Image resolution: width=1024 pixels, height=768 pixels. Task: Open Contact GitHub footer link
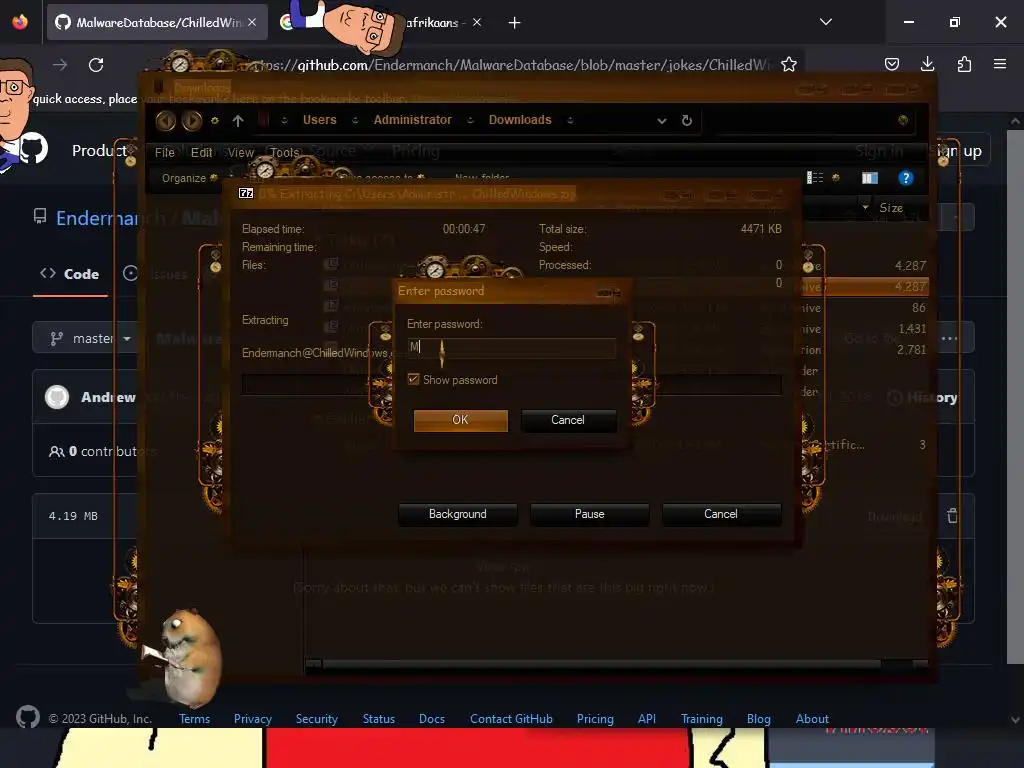[511, 718]
